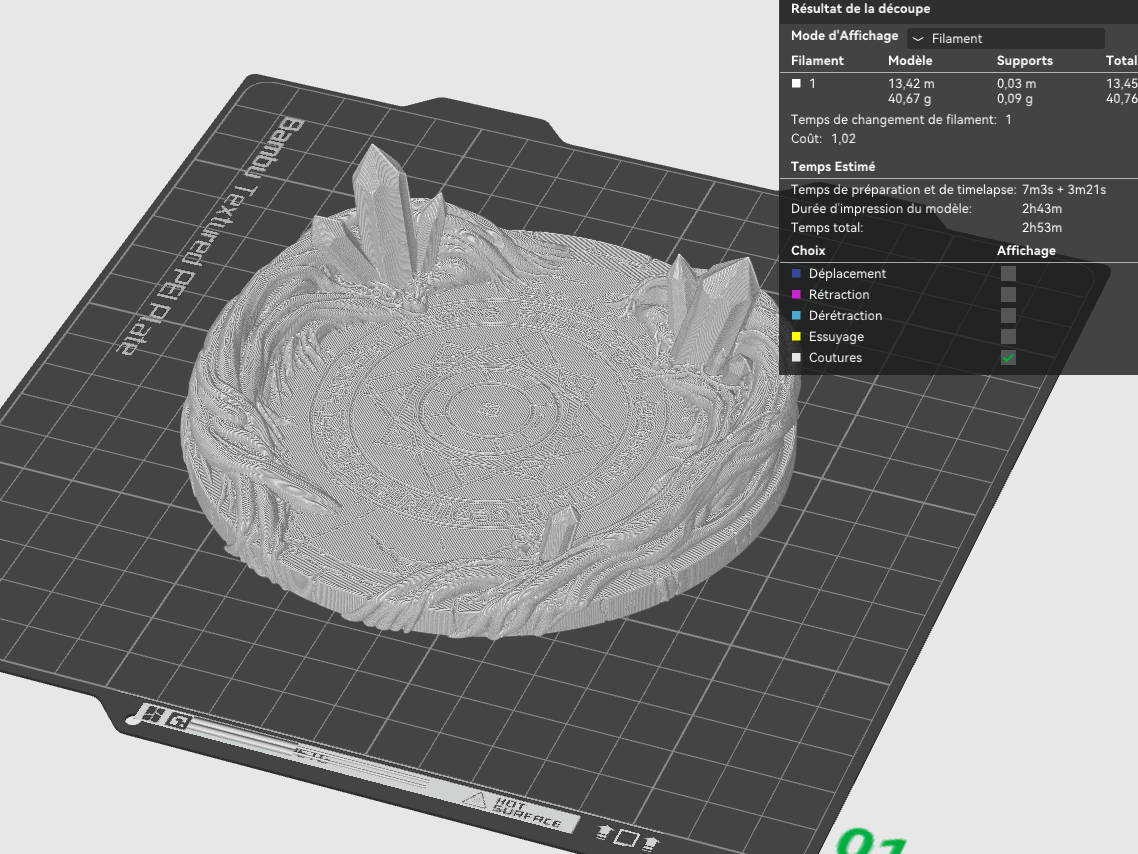Click the 'Essuyage' legend label

836,337
